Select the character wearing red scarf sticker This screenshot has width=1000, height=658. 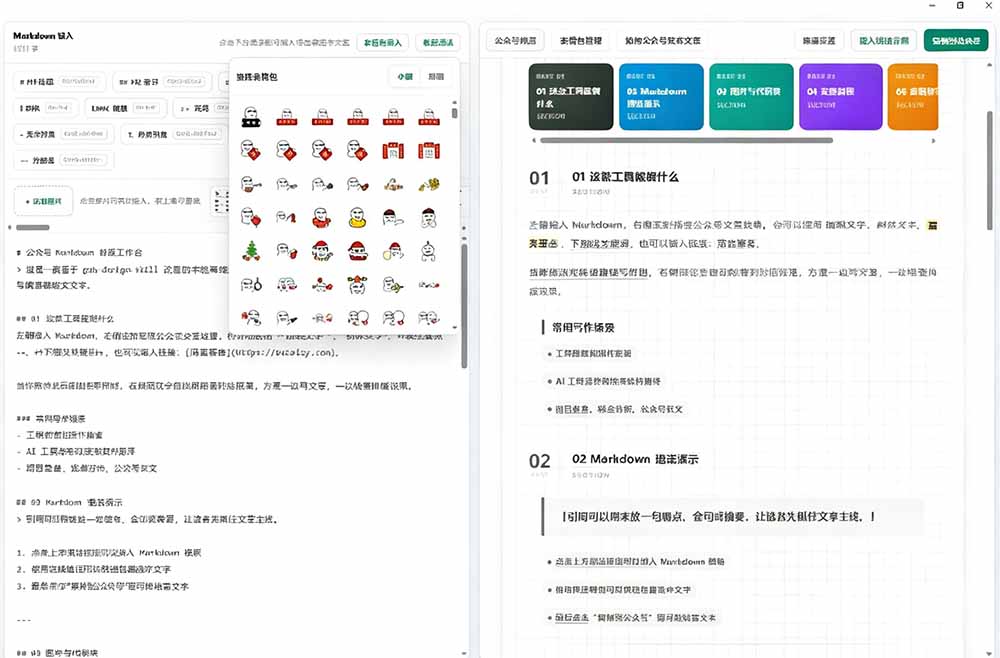click(322, 217)
